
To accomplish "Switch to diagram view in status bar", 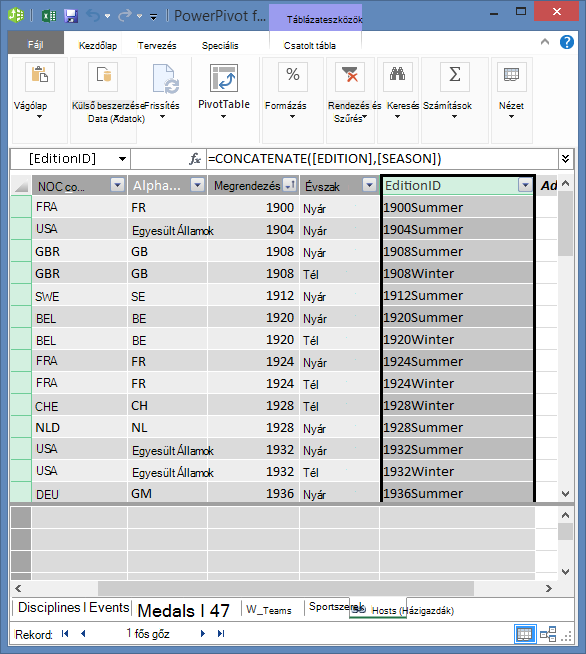I will [548, 634].
